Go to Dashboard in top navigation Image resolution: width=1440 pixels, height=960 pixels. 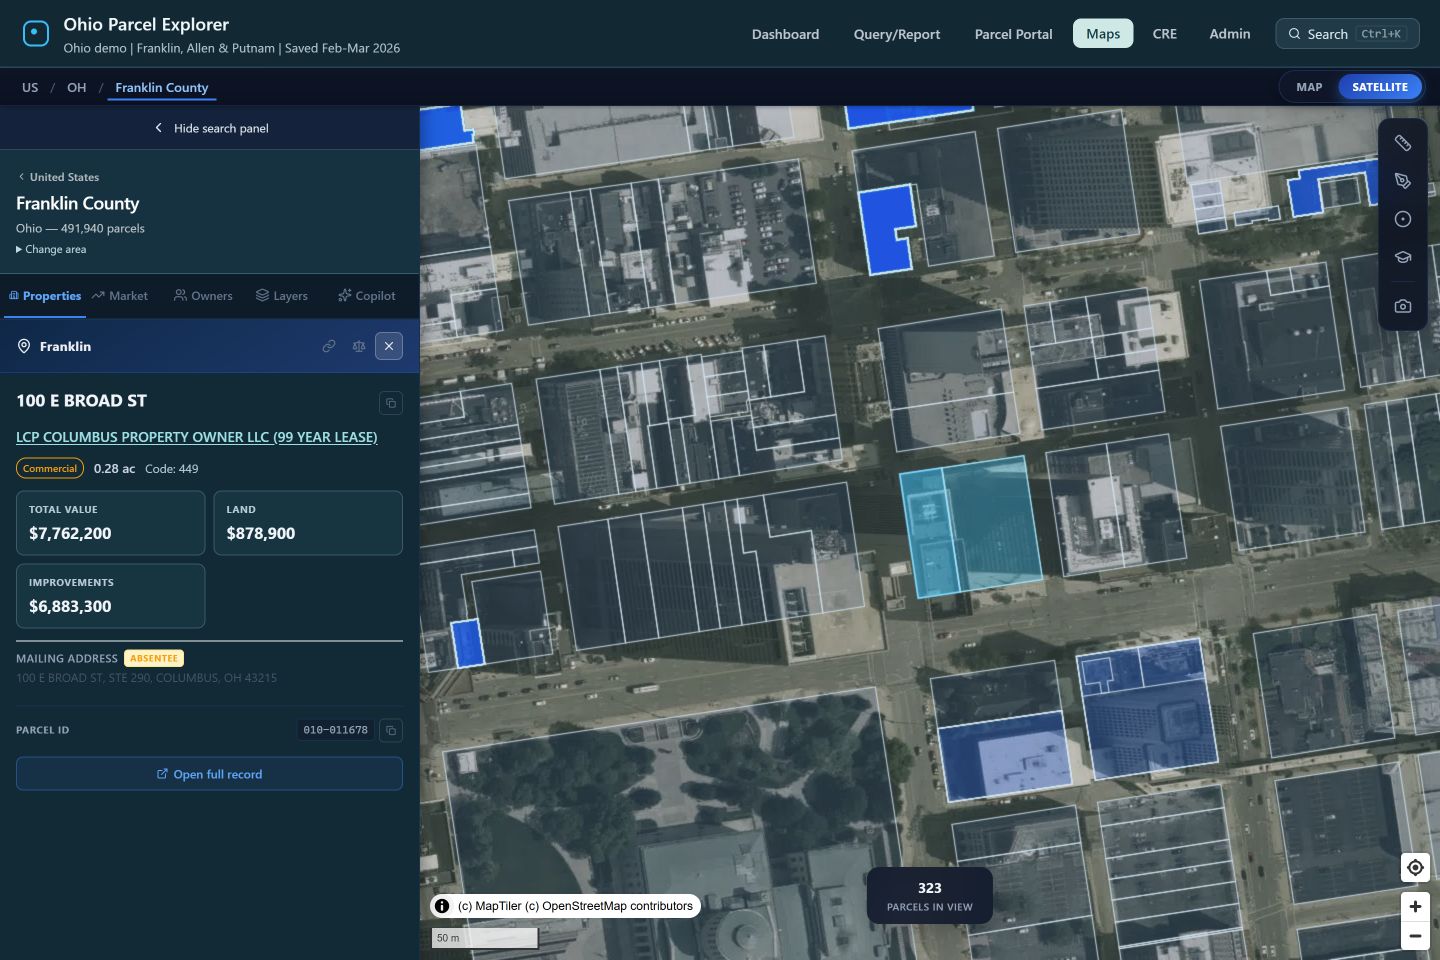point(786,34)
